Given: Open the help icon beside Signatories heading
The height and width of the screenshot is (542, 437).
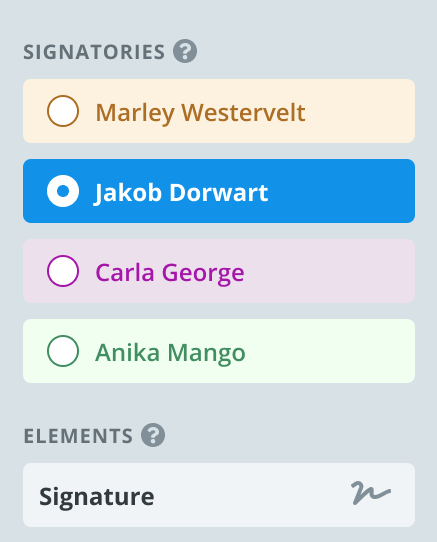Looking at the screenshot, I should pos(185,51).
